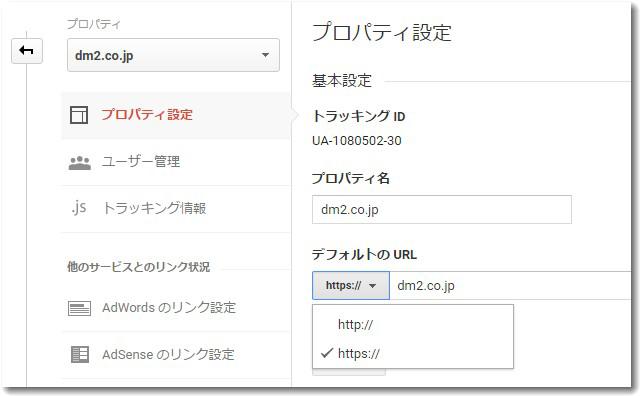Open AdSense のリンク設定
640x396 pixels.
176,354
